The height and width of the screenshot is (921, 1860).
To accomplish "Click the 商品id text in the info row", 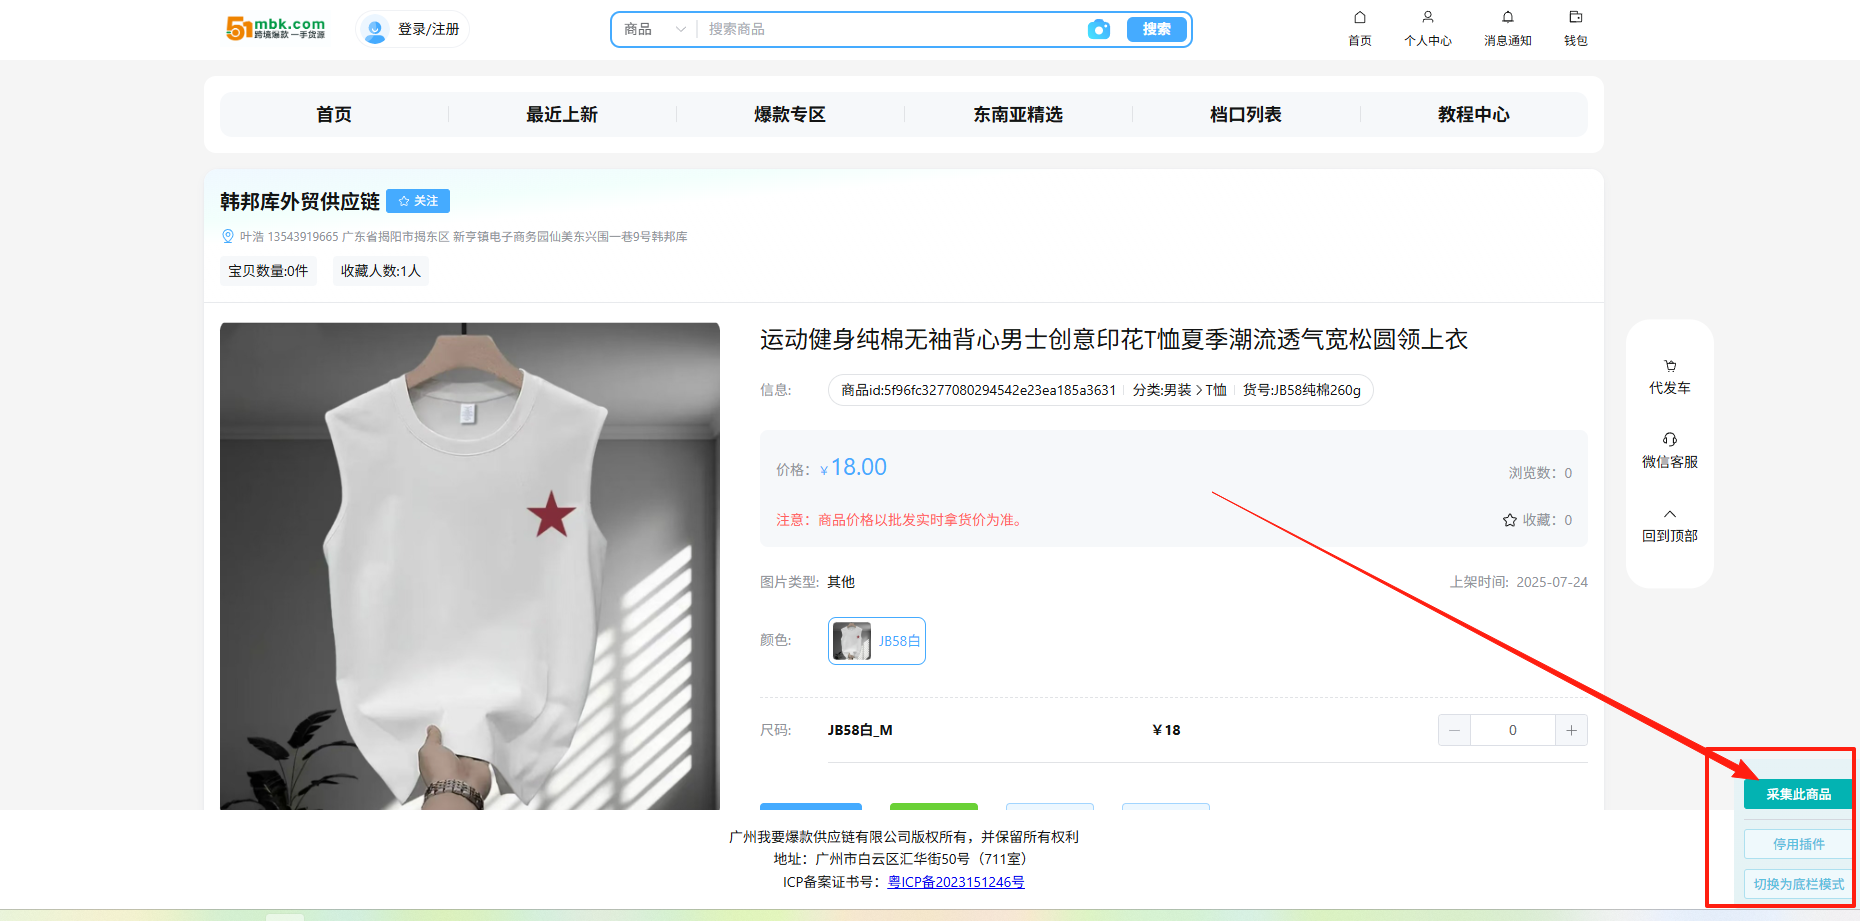I will (x=978, y=390).
